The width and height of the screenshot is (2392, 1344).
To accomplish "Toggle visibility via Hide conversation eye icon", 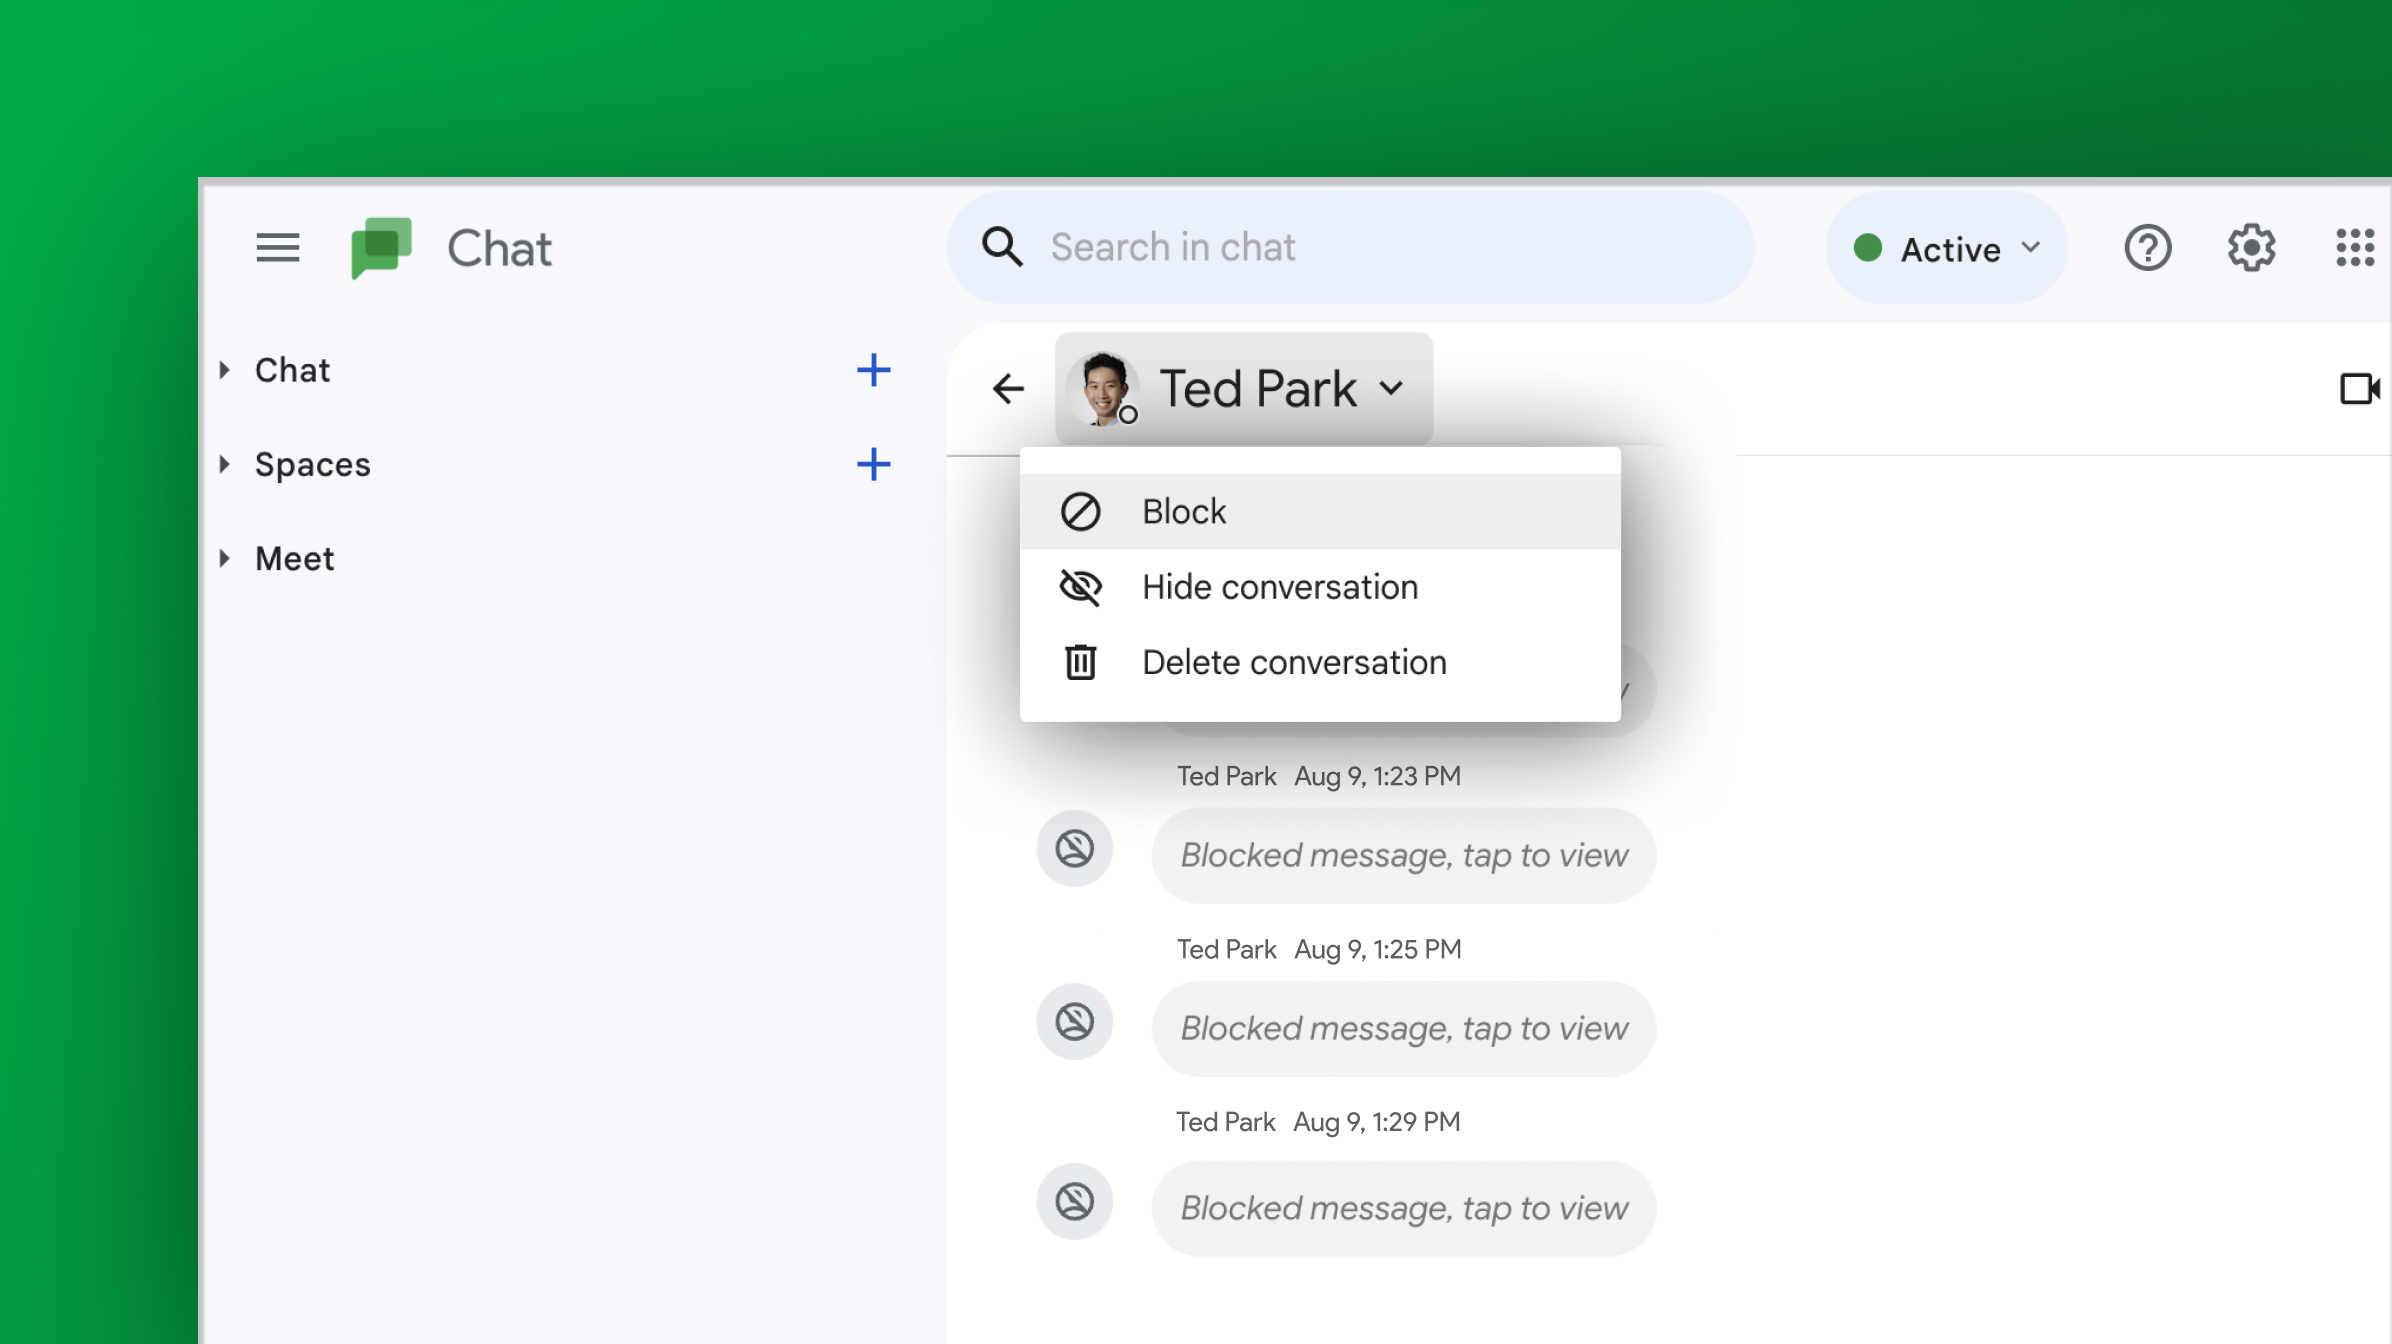I will click(x=1080, y=587).
